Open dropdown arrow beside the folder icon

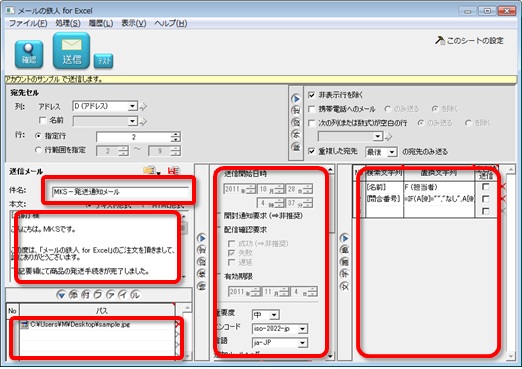tap(159, 173)
